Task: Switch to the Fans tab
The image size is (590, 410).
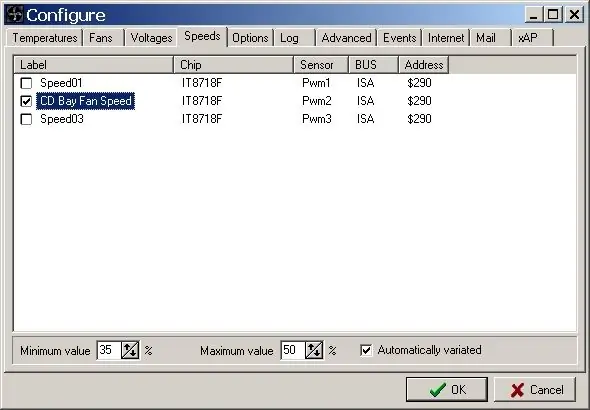Action: click(x=103, y=38)
